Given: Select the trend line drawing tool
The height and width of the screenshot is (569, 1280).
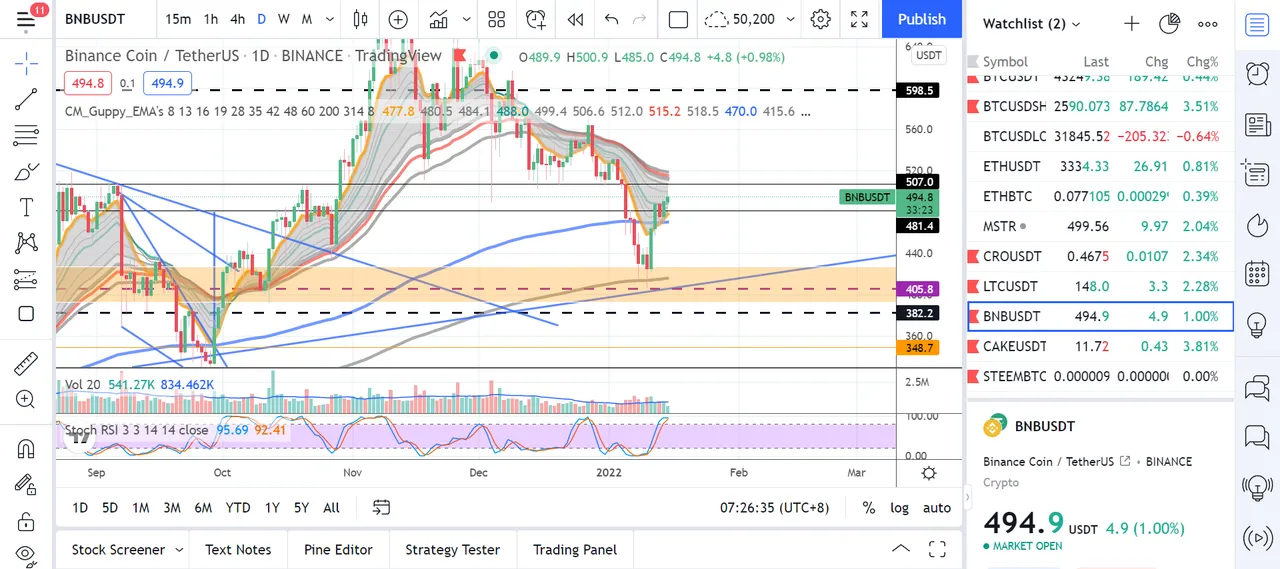Looking at the screenshot, I should click(x=26, y=98).
